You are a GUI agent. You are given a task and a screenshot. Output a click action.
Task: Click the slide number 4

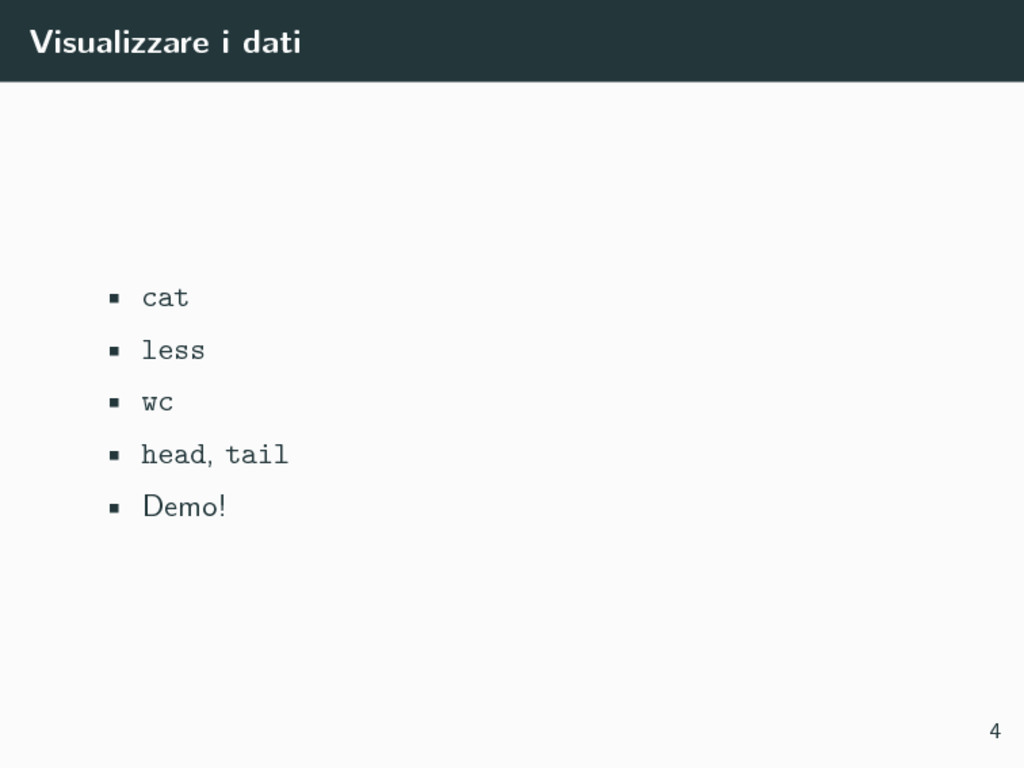[995, 731]
